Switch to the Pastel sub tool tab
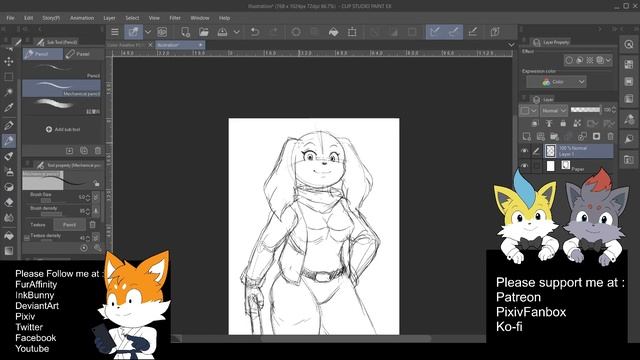Image resolution: width=640 pixels, height=360 pixels. coord(83,54)
